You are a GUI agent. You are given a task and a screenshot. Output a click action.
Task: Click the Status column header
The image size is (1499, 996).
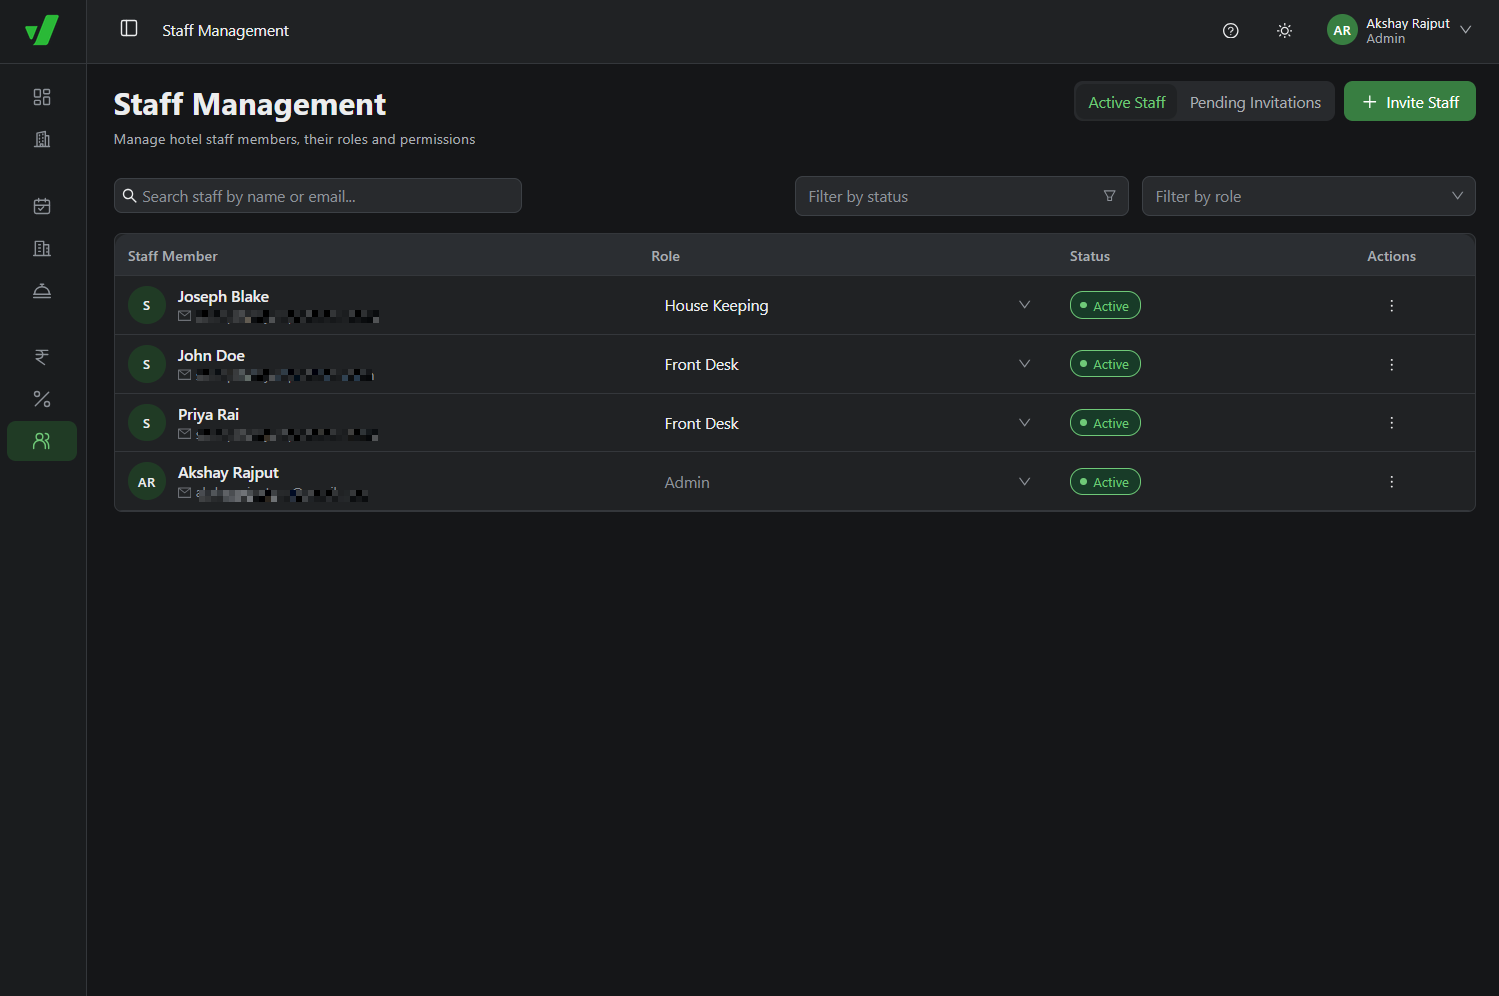tap(1090, 256)
